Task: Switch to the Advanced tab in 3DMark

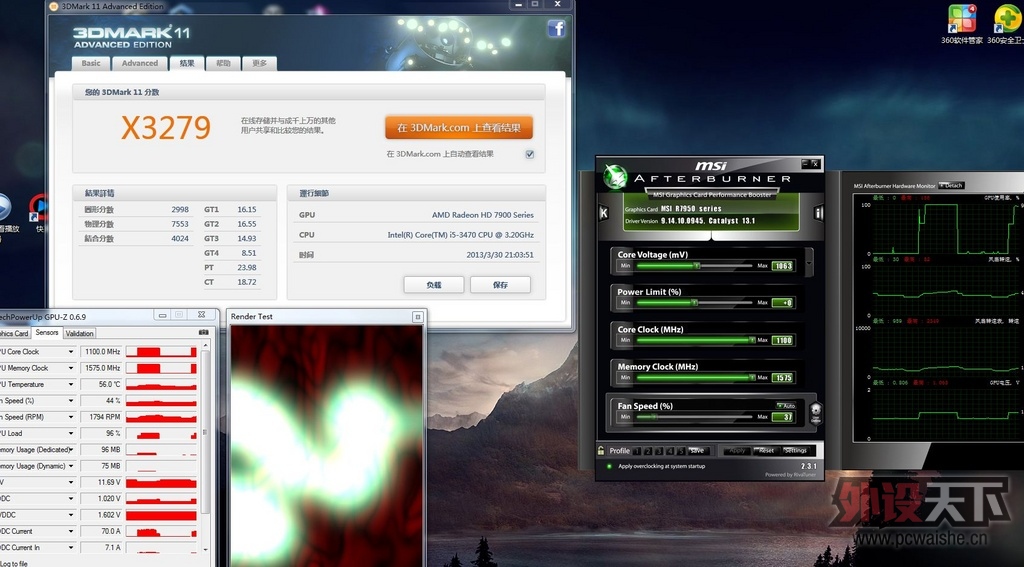Action: click(x=140, y=63)
